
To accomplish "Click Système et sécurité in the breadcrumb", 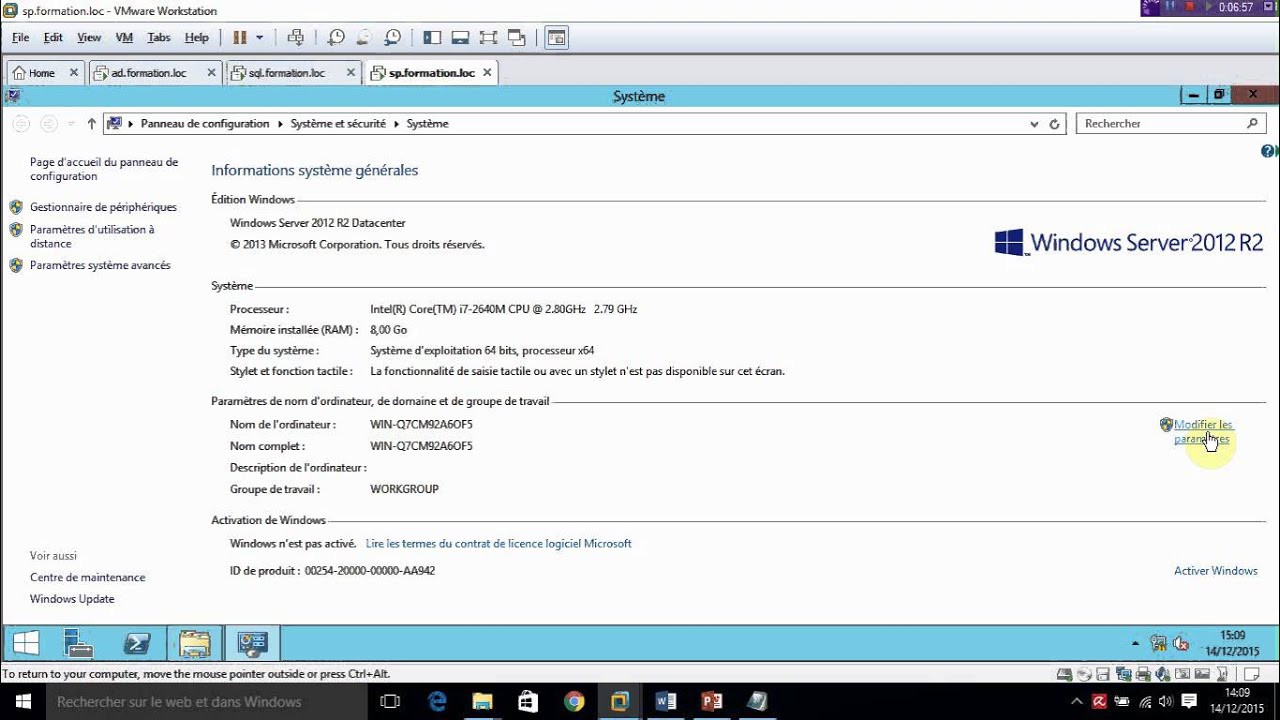I will coord(338,124).
